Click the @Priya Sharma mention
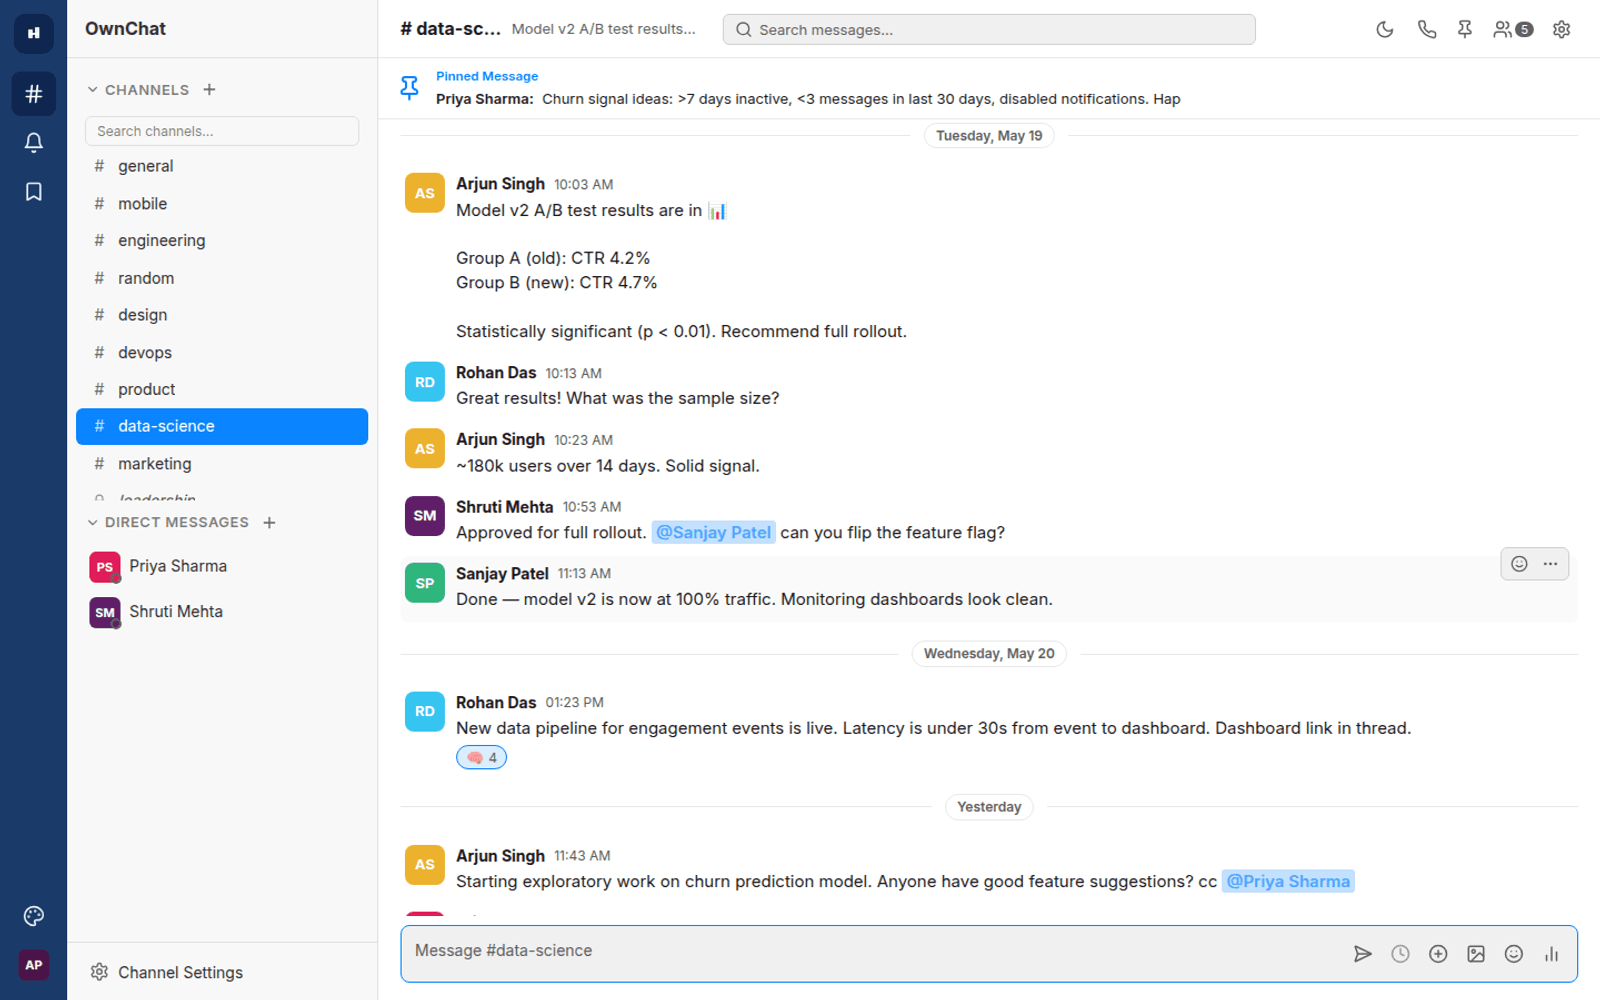1600x1000 pixels. pos(1288,882)
